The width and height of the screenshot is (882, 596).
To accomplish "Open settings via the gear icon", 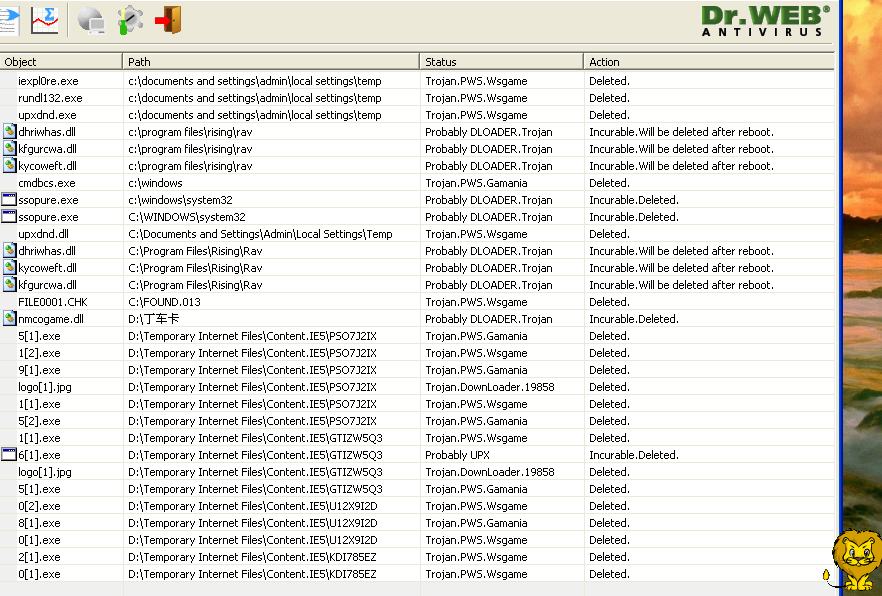I will tap(130, 19).
